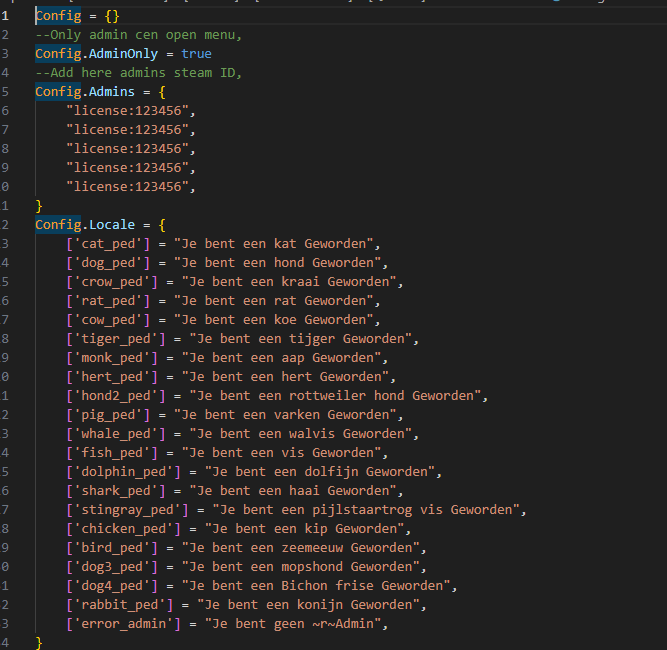Click the string "Je bent een walvis Geworden"
The image size is (667, 650).
click(301, 434)
